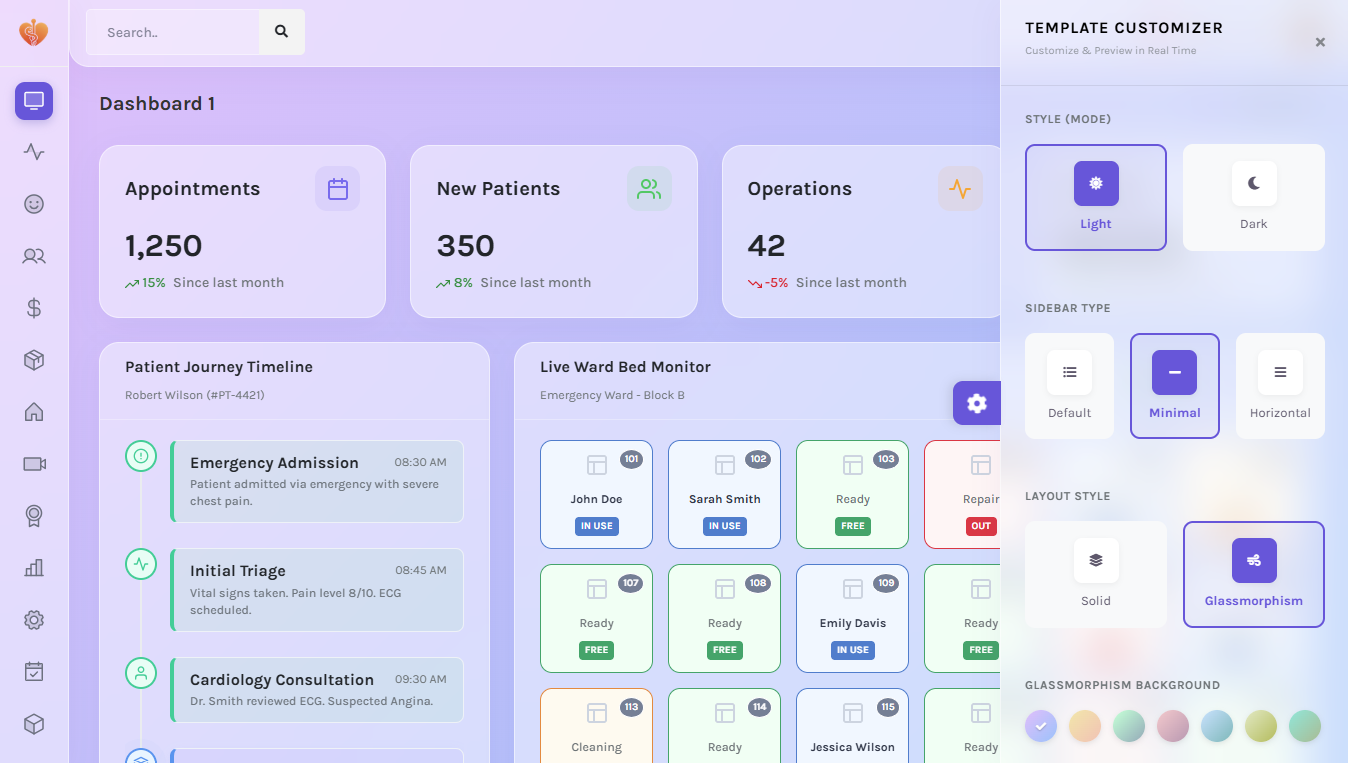The width and height of the screenshot is (1348, 763).
Task: Open the Initial Triage timeline entry
Action: coord(317,590)
